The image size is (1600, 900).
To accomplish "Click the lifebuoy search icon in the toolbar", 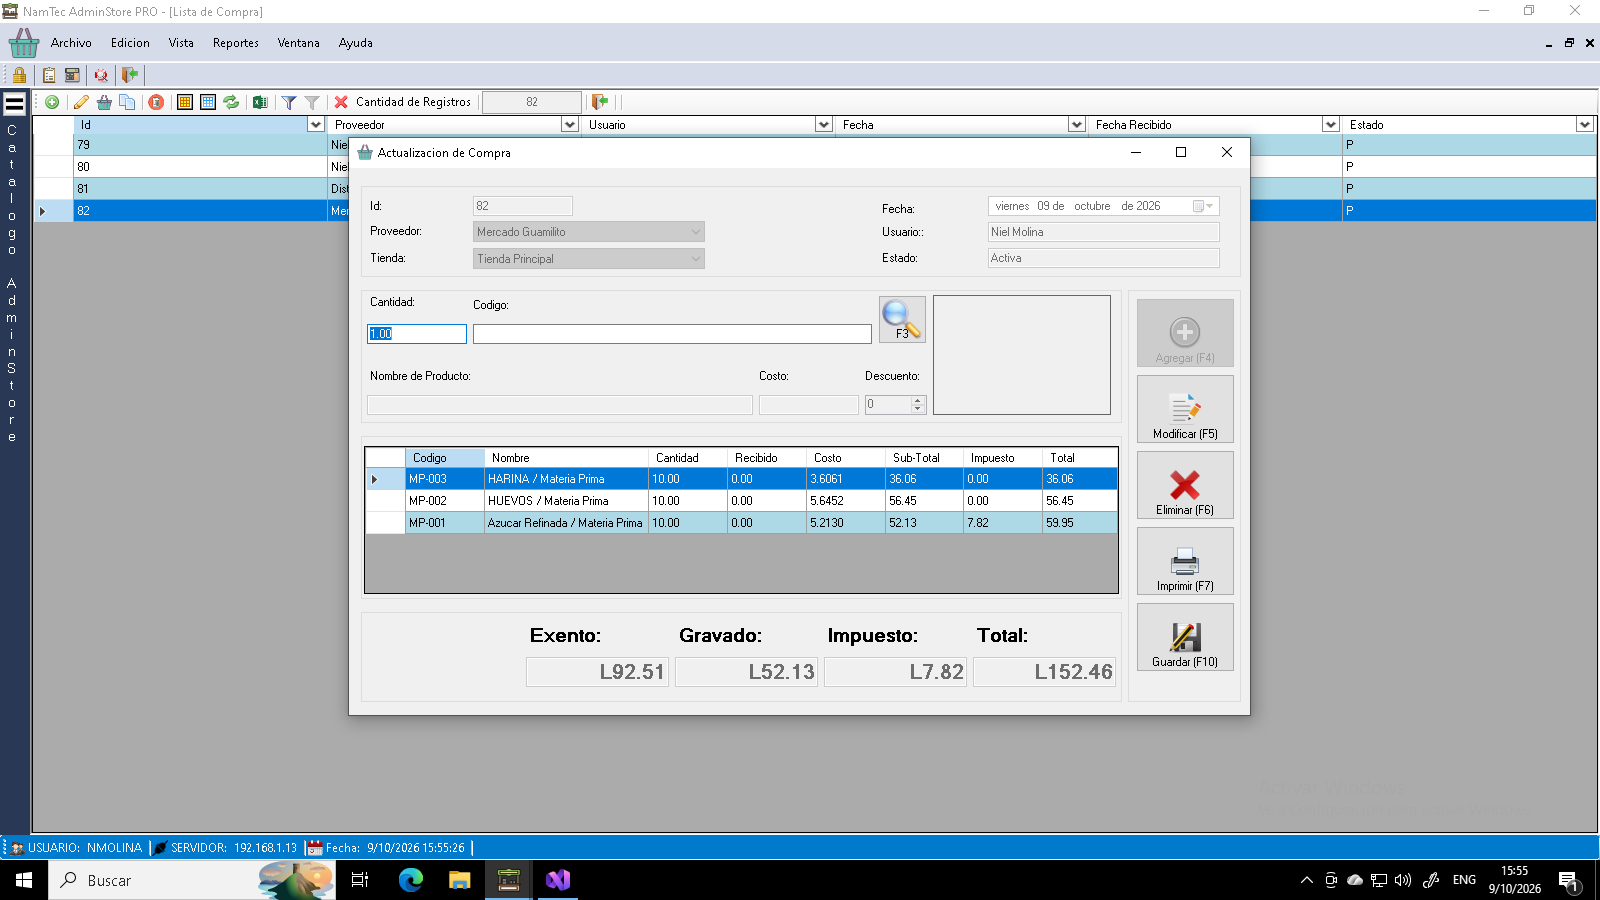I will [101, 75].
